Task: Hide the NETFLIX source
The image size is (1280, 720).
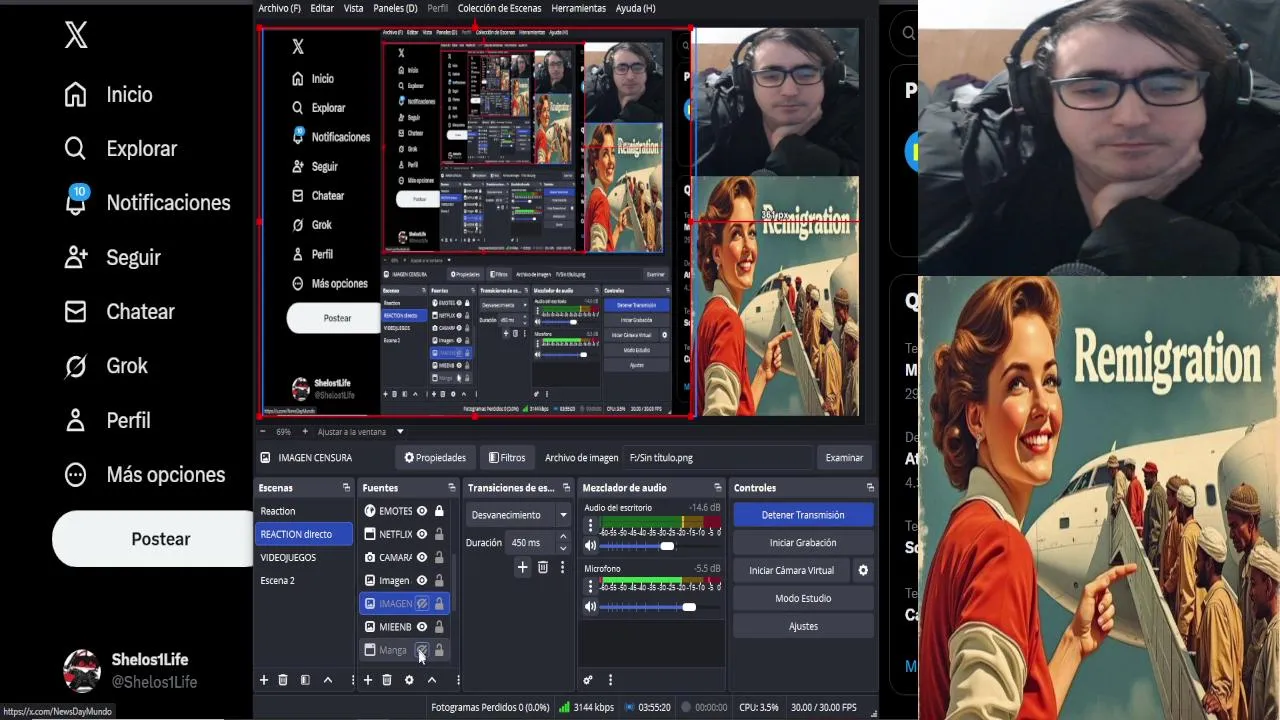Action: click(x=422, y=534)
